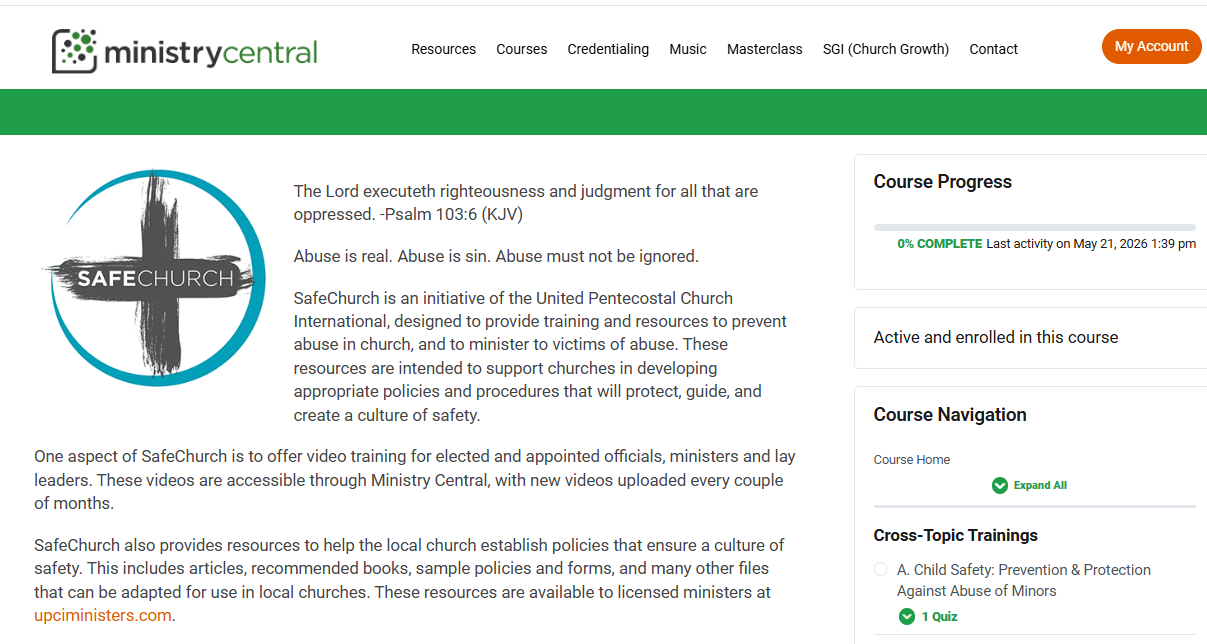Open the Contact page link
The width and height of the screenshot is (1207, 644).
tap(994, 49)
